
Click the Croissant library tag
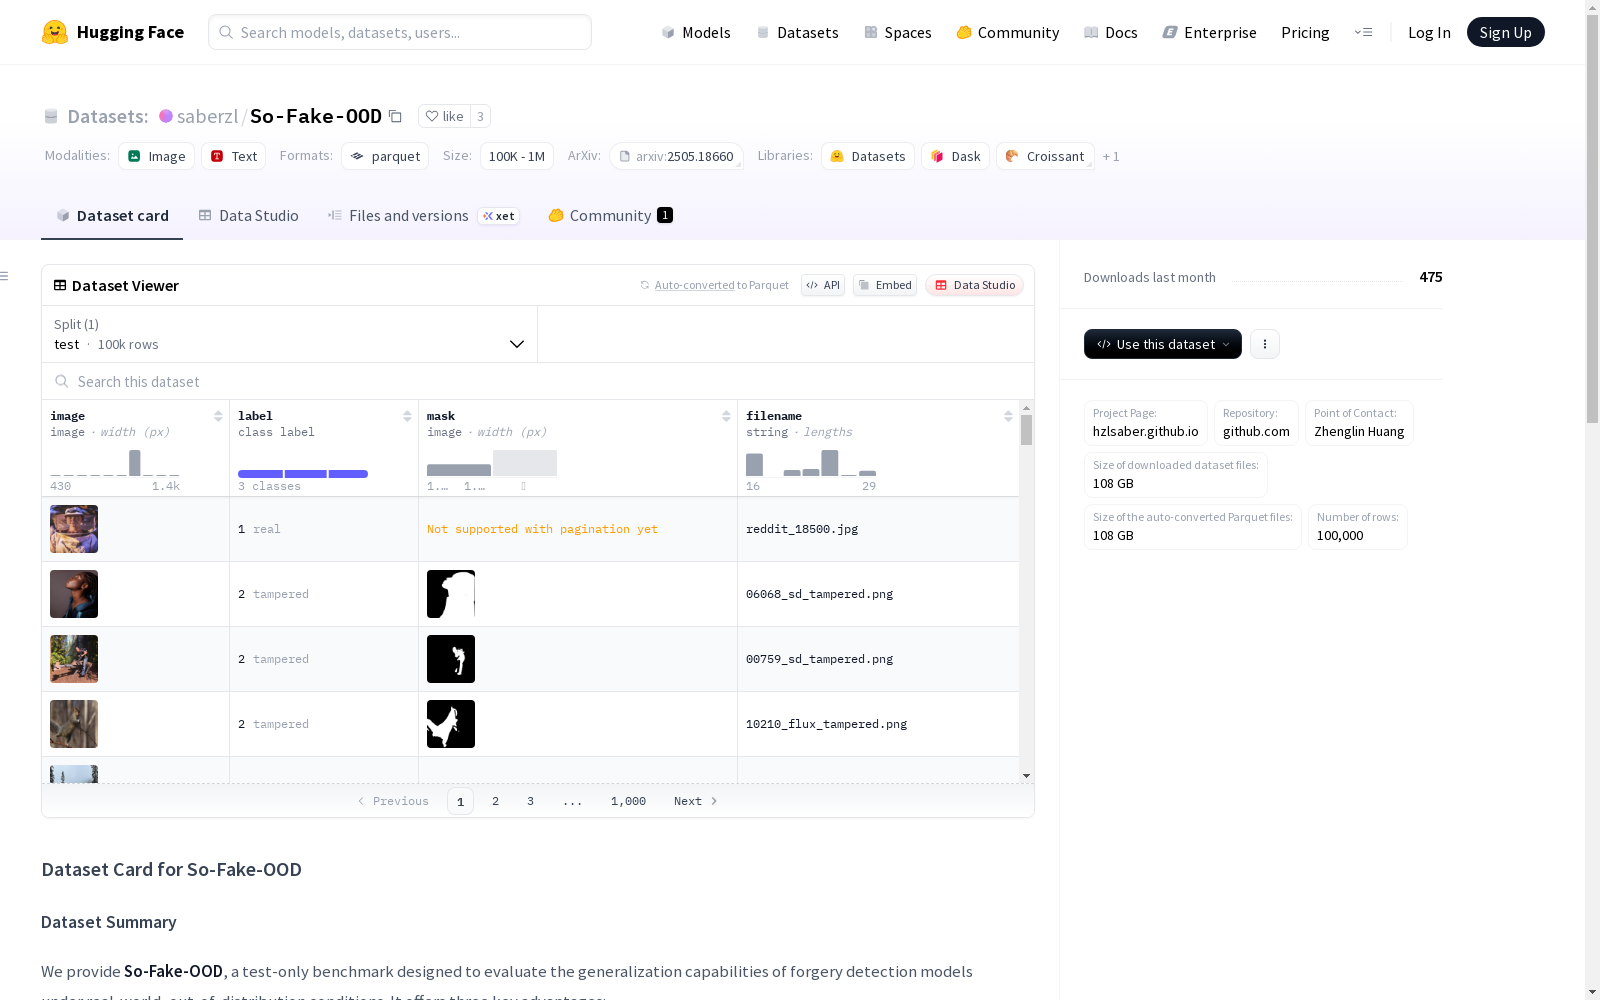click(1045, 156)
